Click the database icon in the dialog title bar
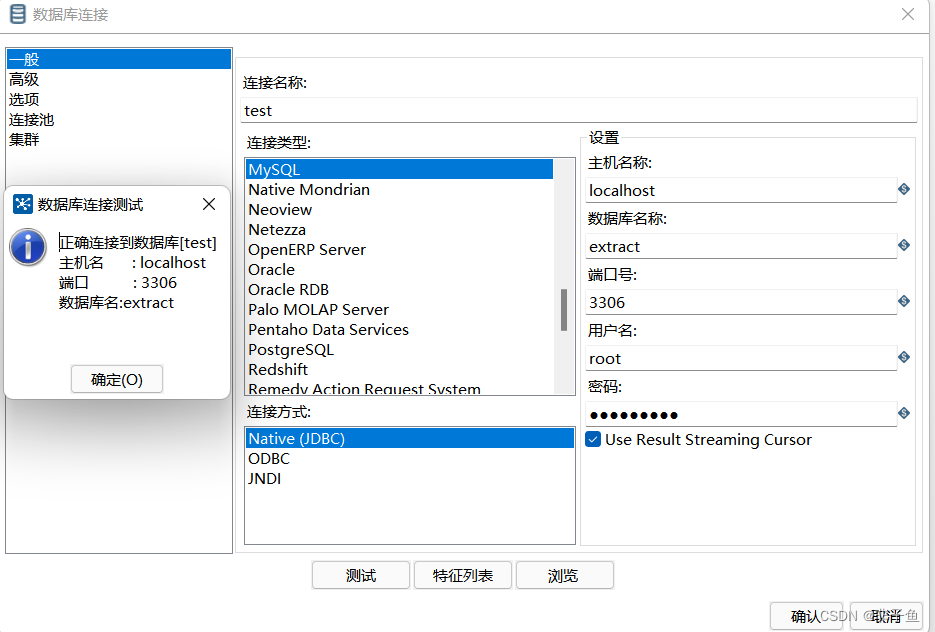 [x=16, y=14]
